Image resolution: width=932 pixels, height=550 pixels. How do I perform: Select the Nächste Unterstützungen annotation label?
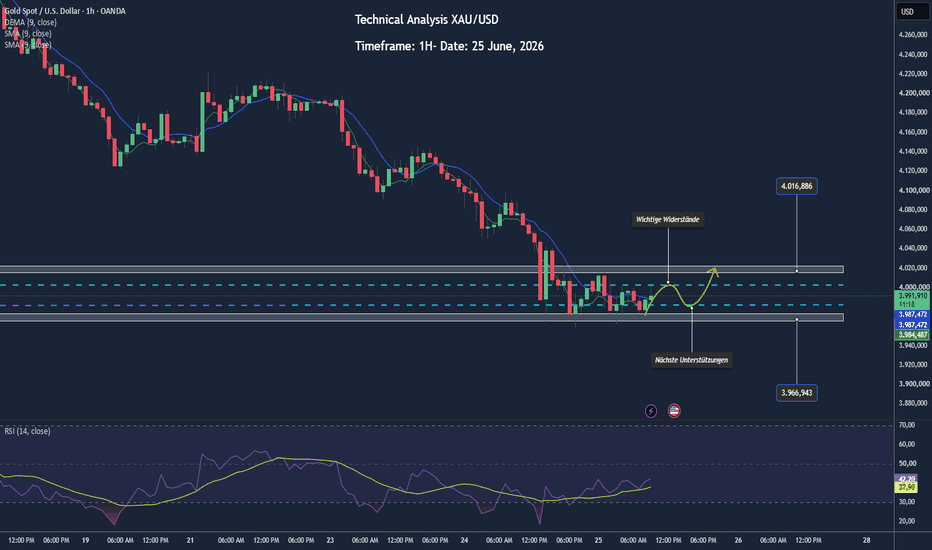(691, 360)
